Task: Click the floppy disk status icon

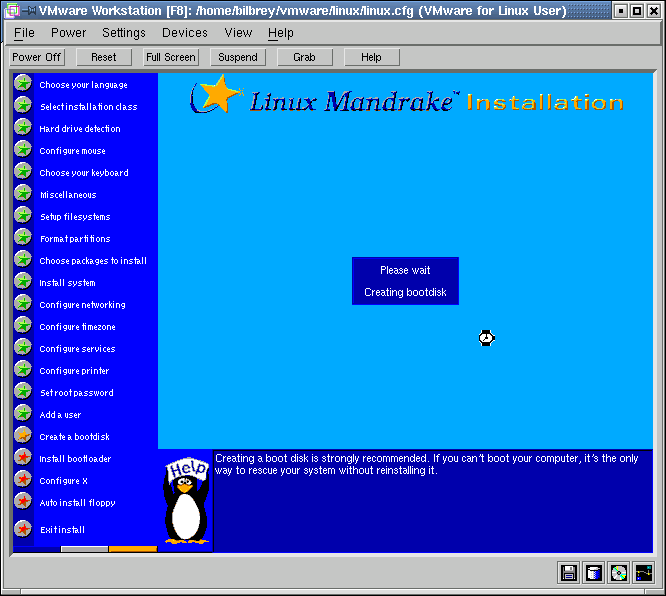Action: pyautogui.click(x=569, y=573)
